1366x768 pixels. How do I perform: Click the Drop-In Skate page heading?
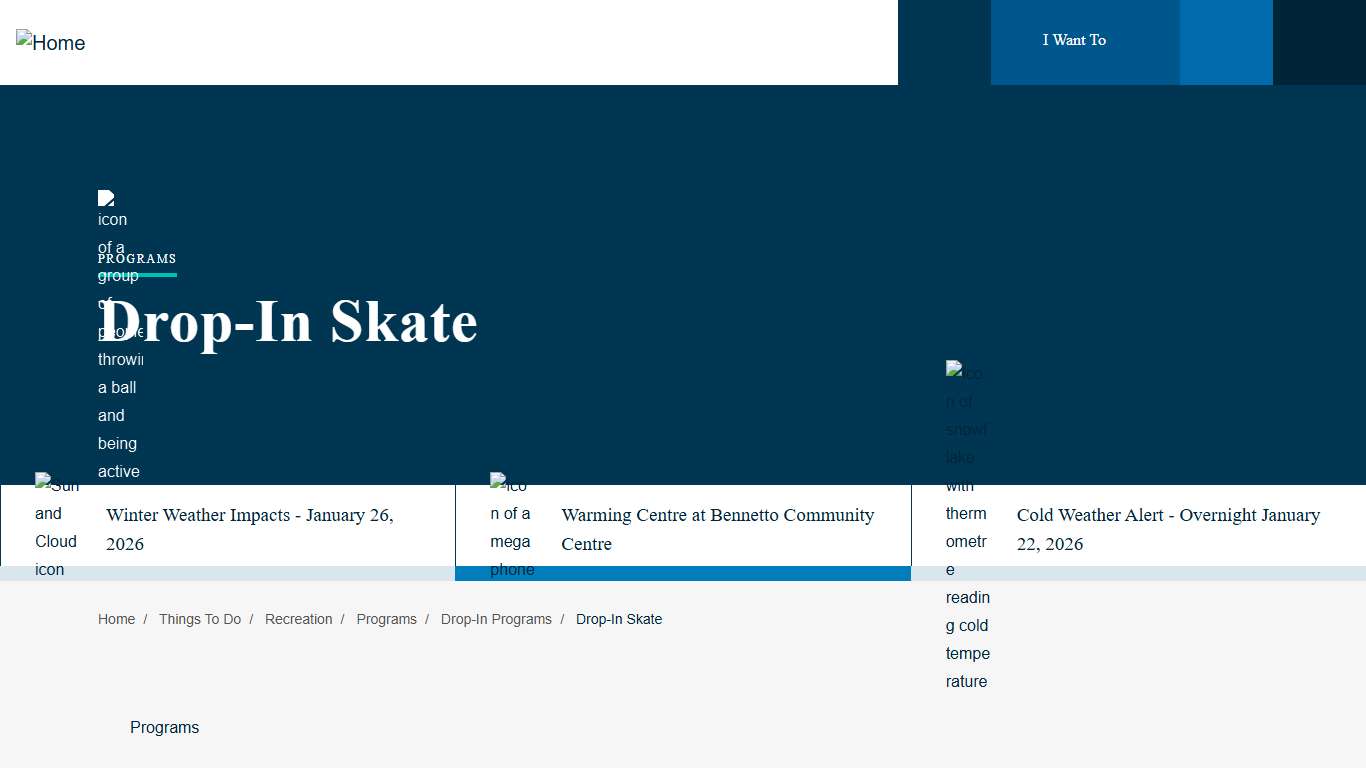point(288,322)
